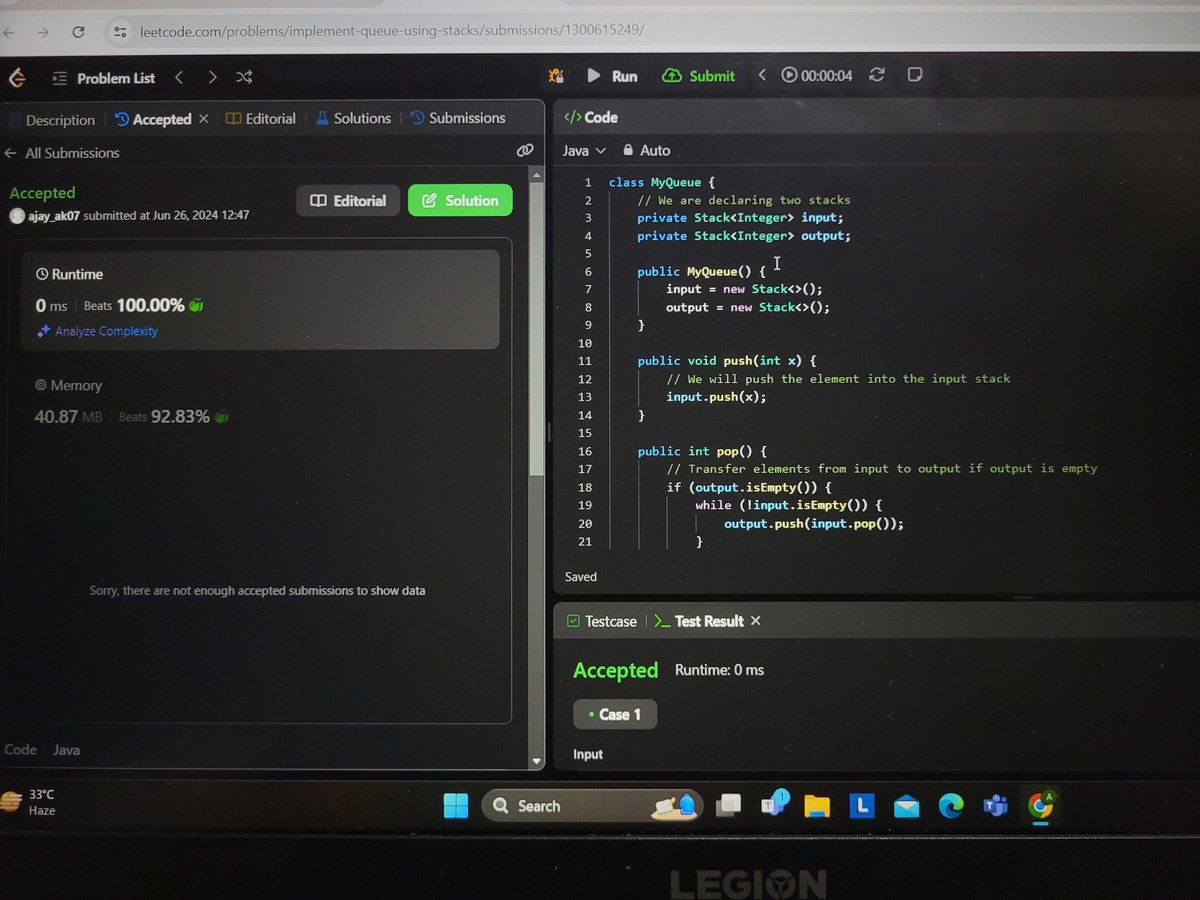Switch to the Testcase tab

(601, 621)
